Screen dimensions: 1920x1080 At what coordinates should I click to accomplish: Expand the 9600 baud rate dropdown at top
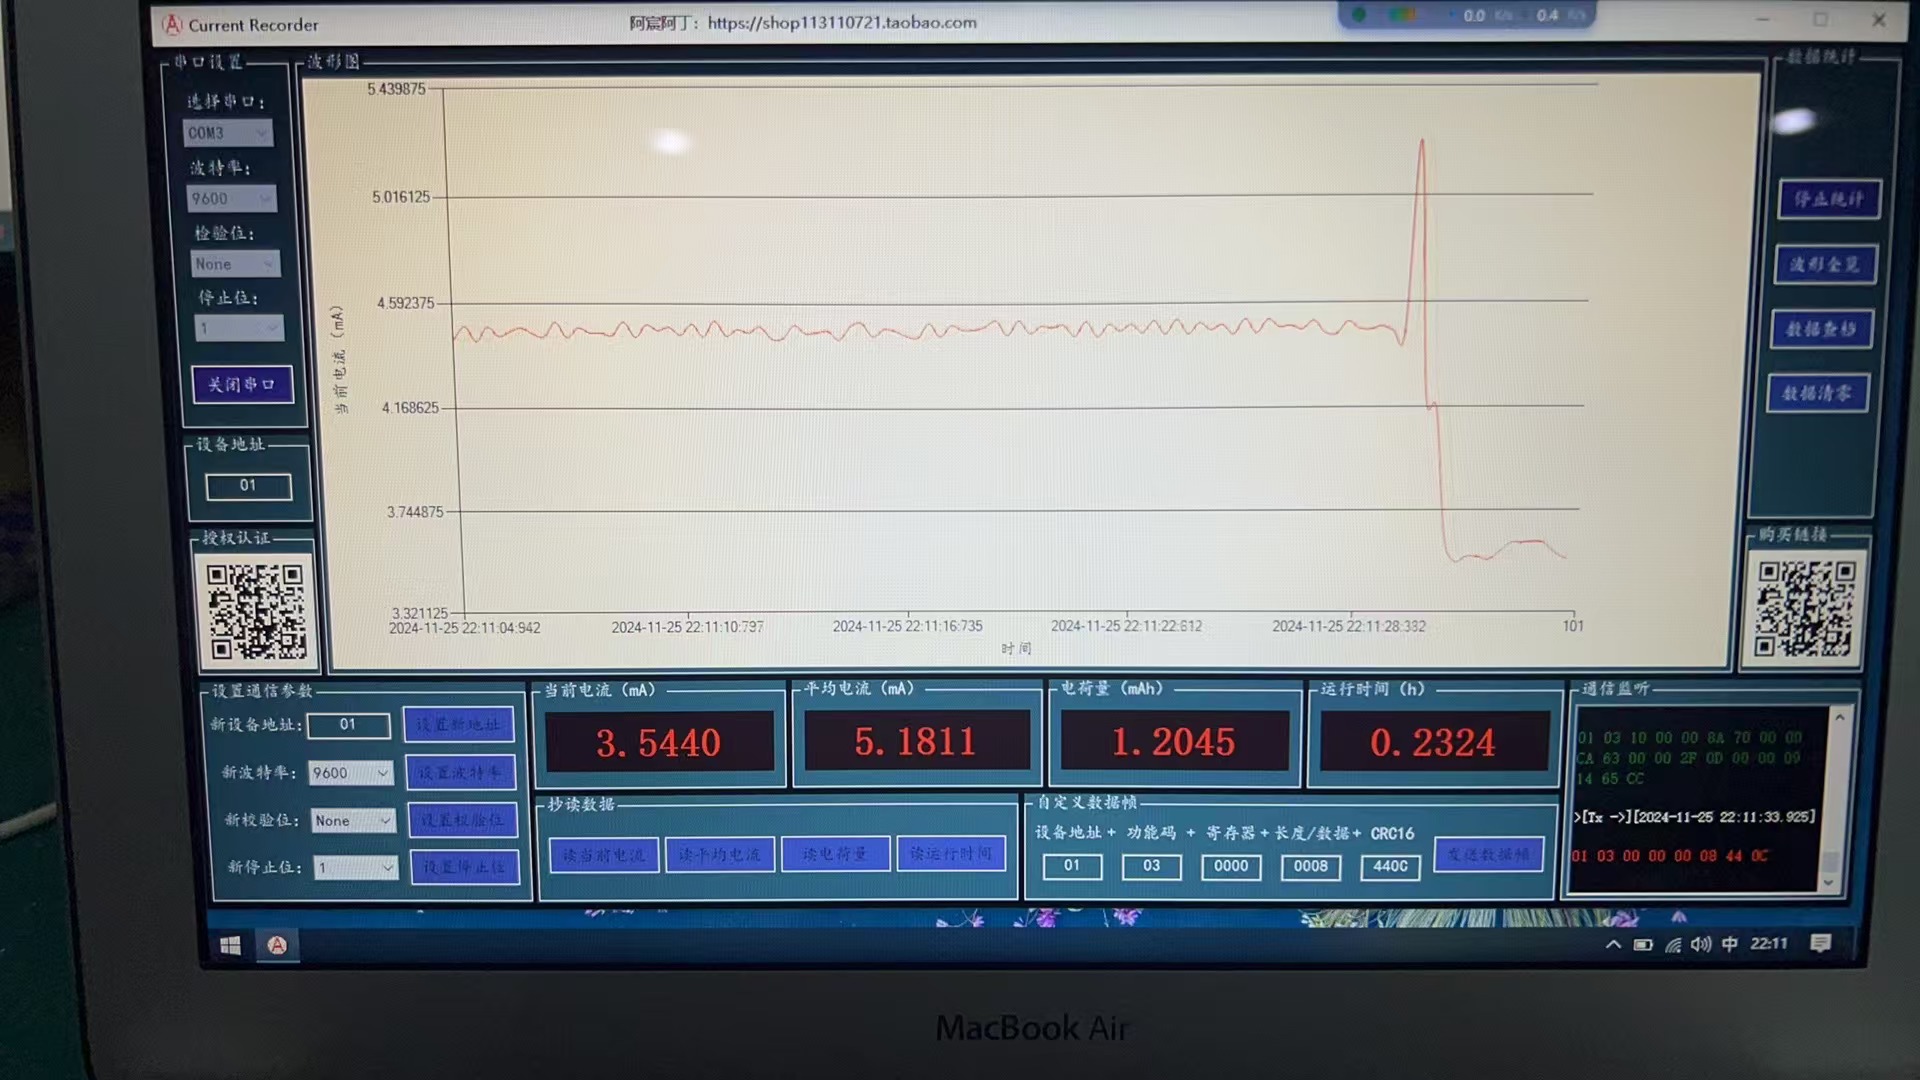tap(232, 199)
